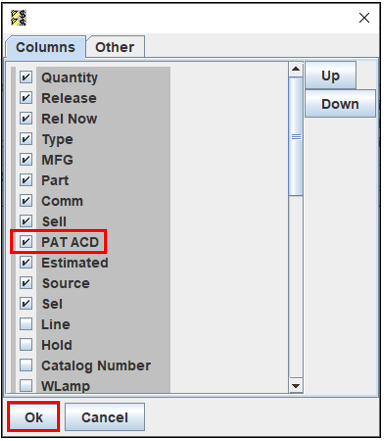Viewport: 384px width, 441px height.
Task: Select the Release label in list
Action: pos(69,98)
